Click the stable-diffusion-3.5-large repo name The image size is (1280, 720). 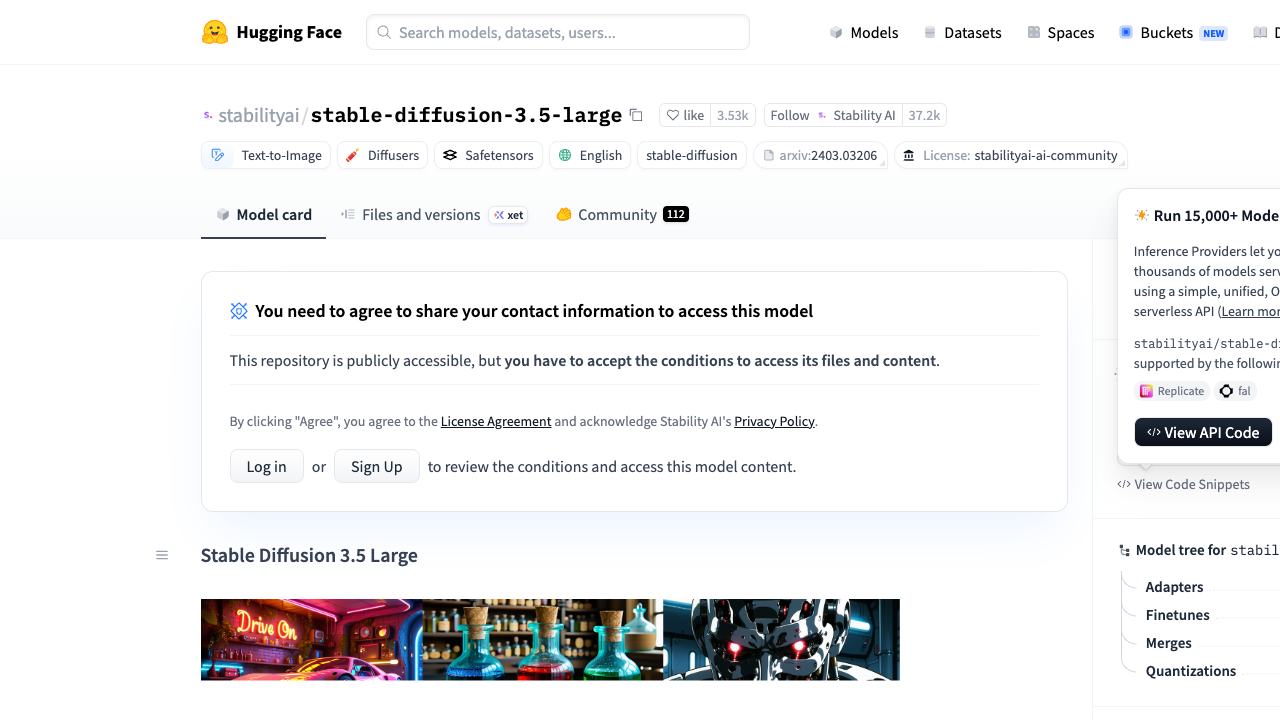click(x=466, y=115)
